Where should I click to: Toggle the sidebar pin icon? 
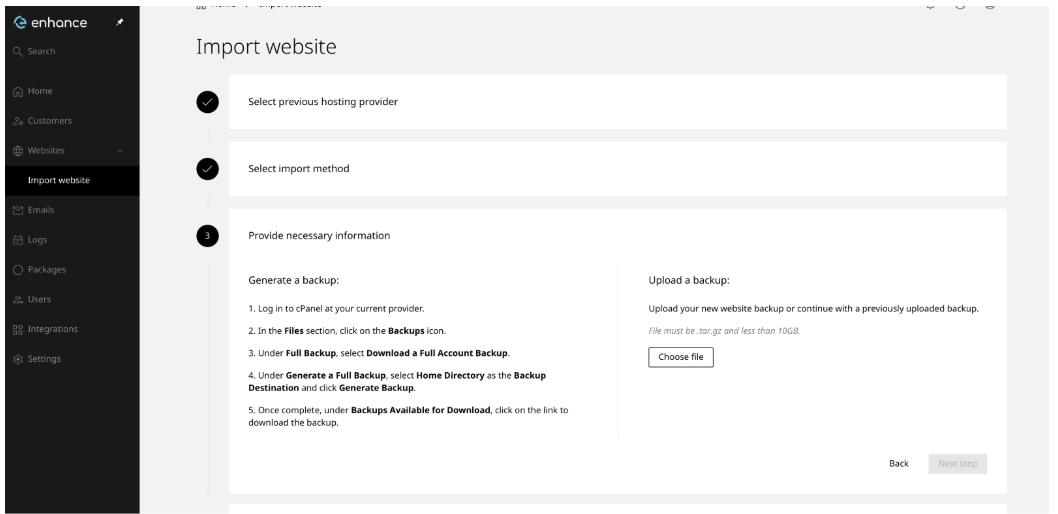pyautogui.click(x=119, y=22)
